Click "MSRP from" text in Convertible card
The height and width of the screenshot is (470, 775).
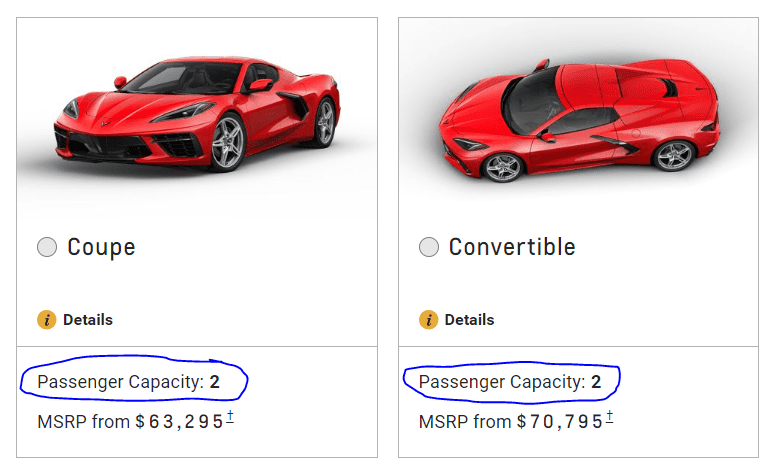[x=464, y=422]
